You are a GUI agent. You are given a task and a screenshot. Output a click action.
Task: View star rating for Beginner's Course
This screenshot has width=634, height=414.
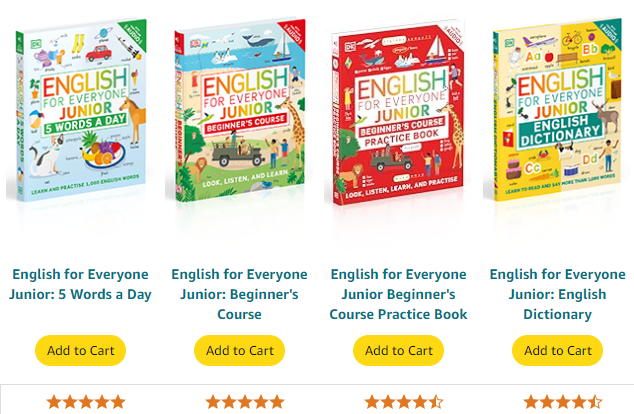pyautogui.click(x=245, y=402)
